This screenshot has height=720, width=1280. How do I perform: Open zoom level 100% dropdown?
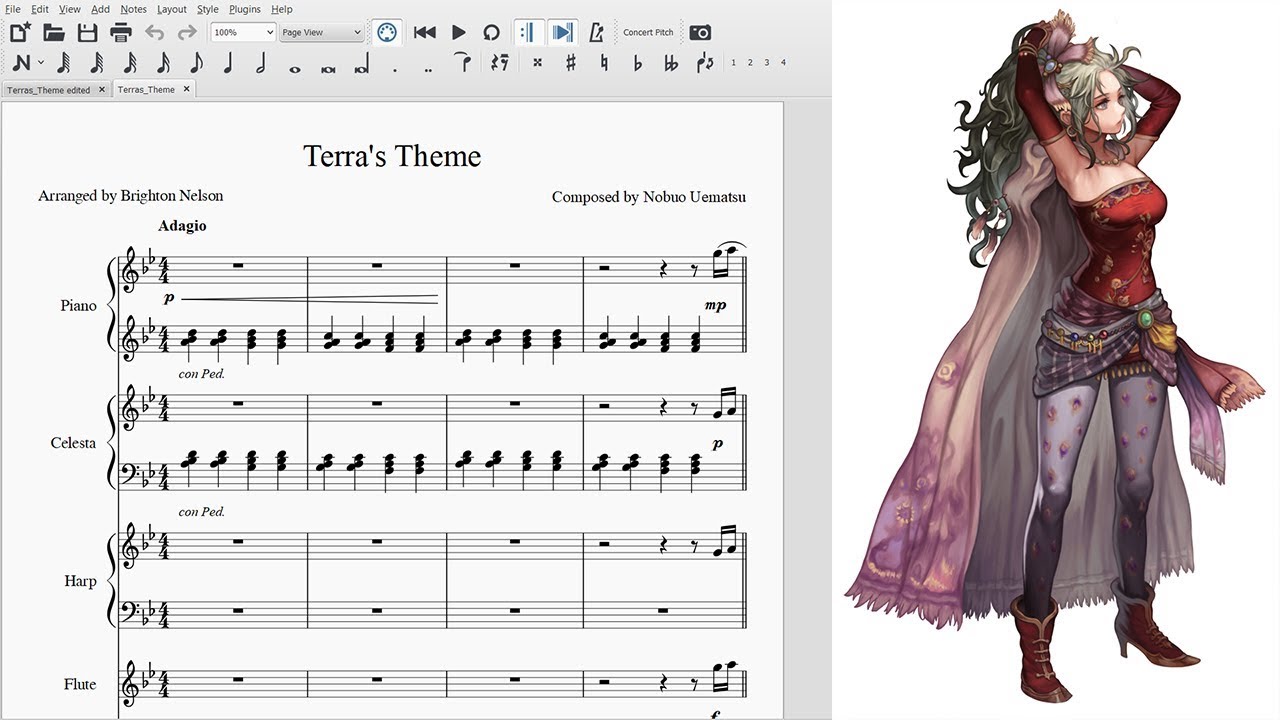243,32
